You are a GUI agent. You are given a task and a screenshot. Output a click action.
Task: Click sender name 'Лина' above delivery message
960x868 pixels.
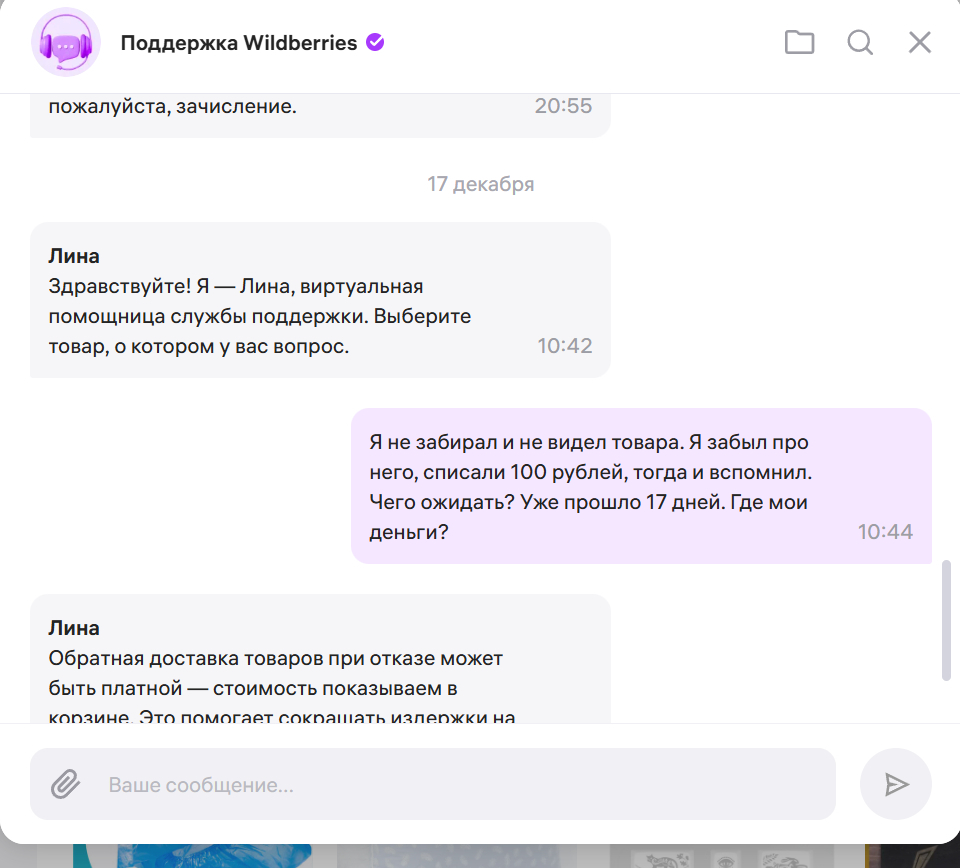(73, 628)
